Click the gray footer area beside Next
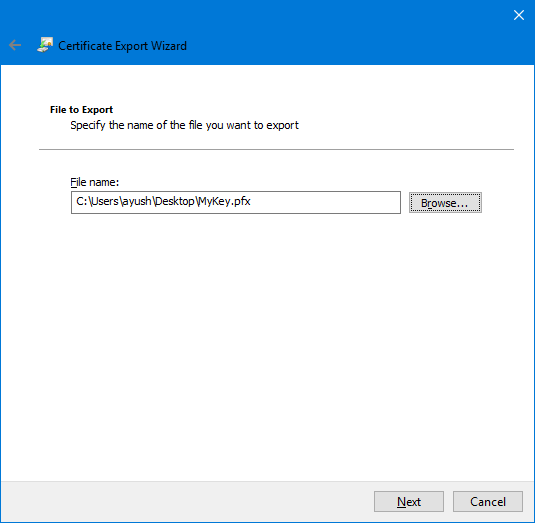 coord(188,502)
